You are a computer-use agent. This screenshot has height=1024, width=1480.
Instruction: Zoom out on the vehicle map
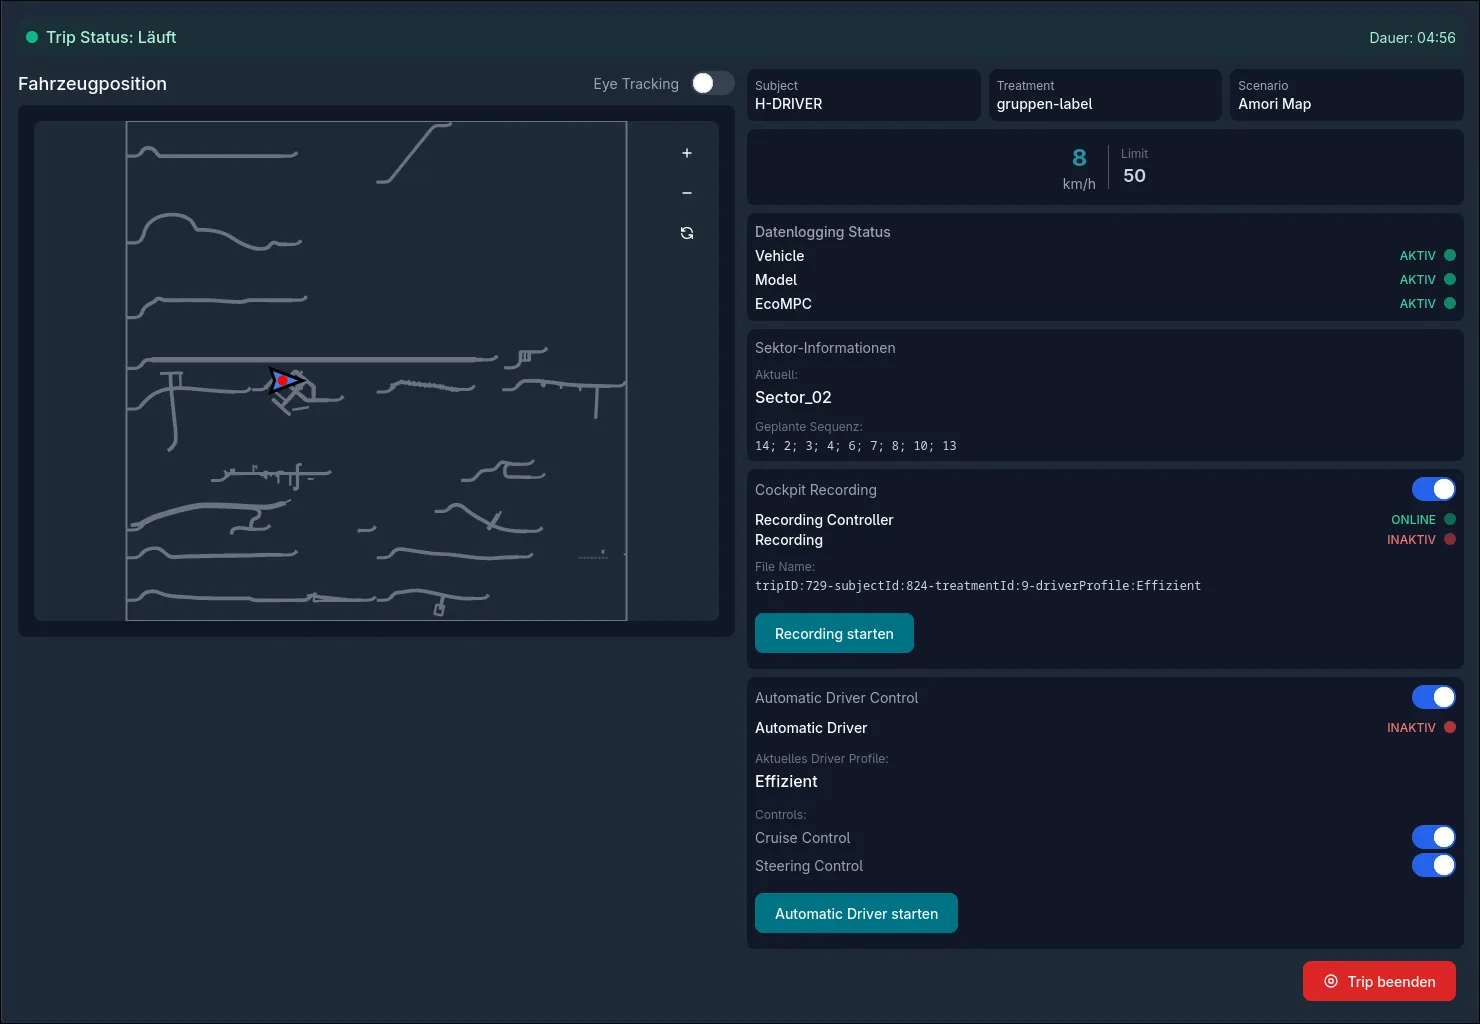(687, 193)
